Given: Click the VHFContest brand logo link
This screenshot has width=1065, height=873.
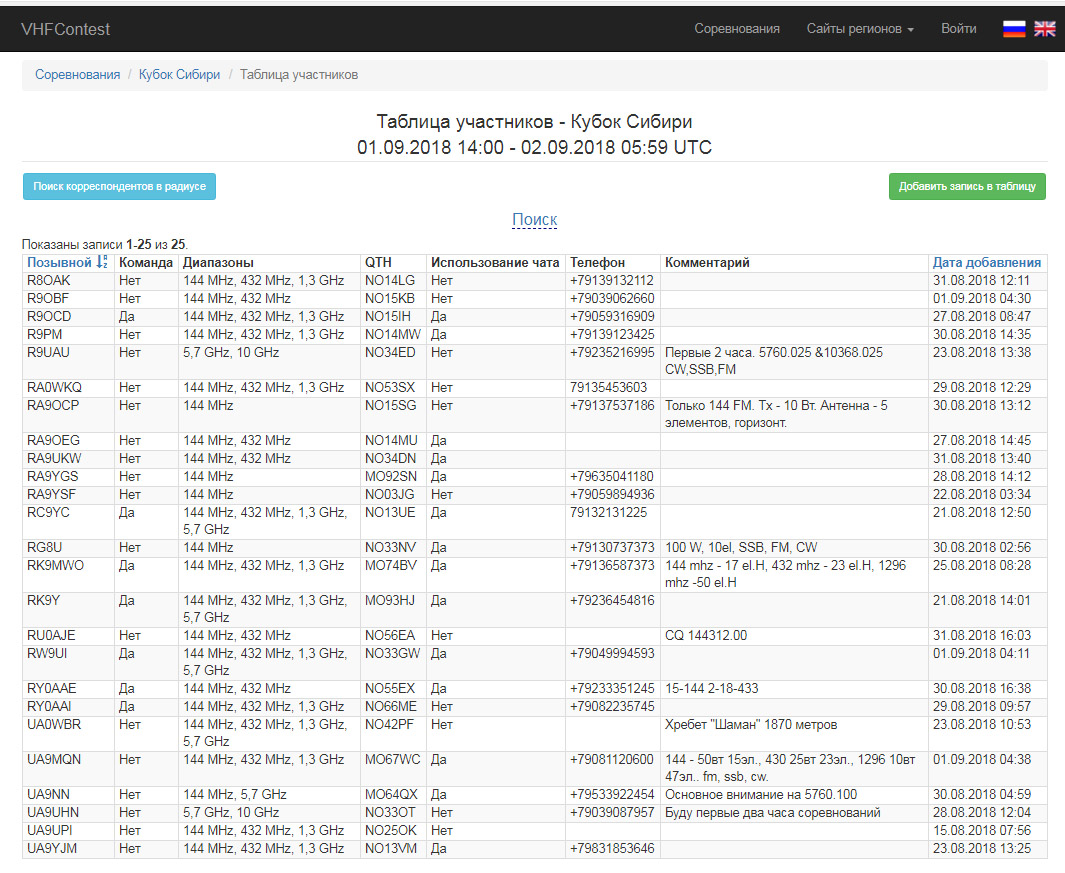Looking at the screenshot, I should 66,29.
